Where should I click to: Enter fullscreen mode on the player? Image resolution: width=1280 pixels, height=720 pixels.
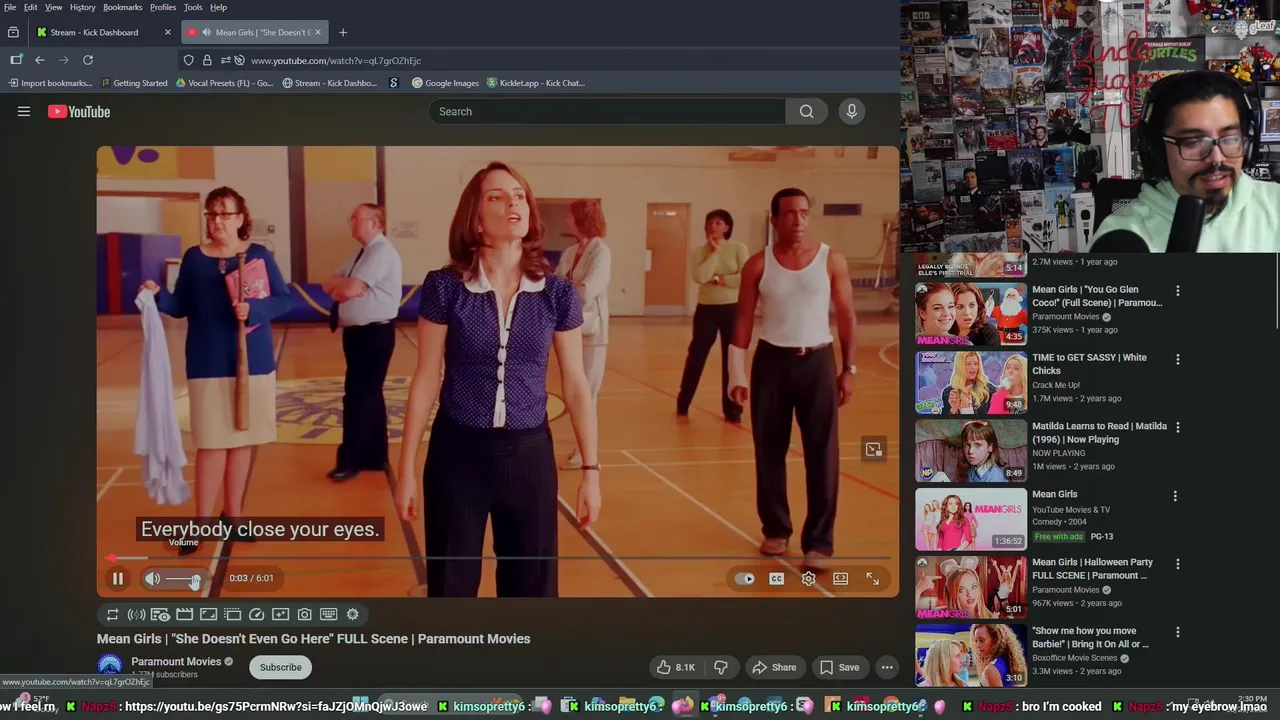pos(873,578)
